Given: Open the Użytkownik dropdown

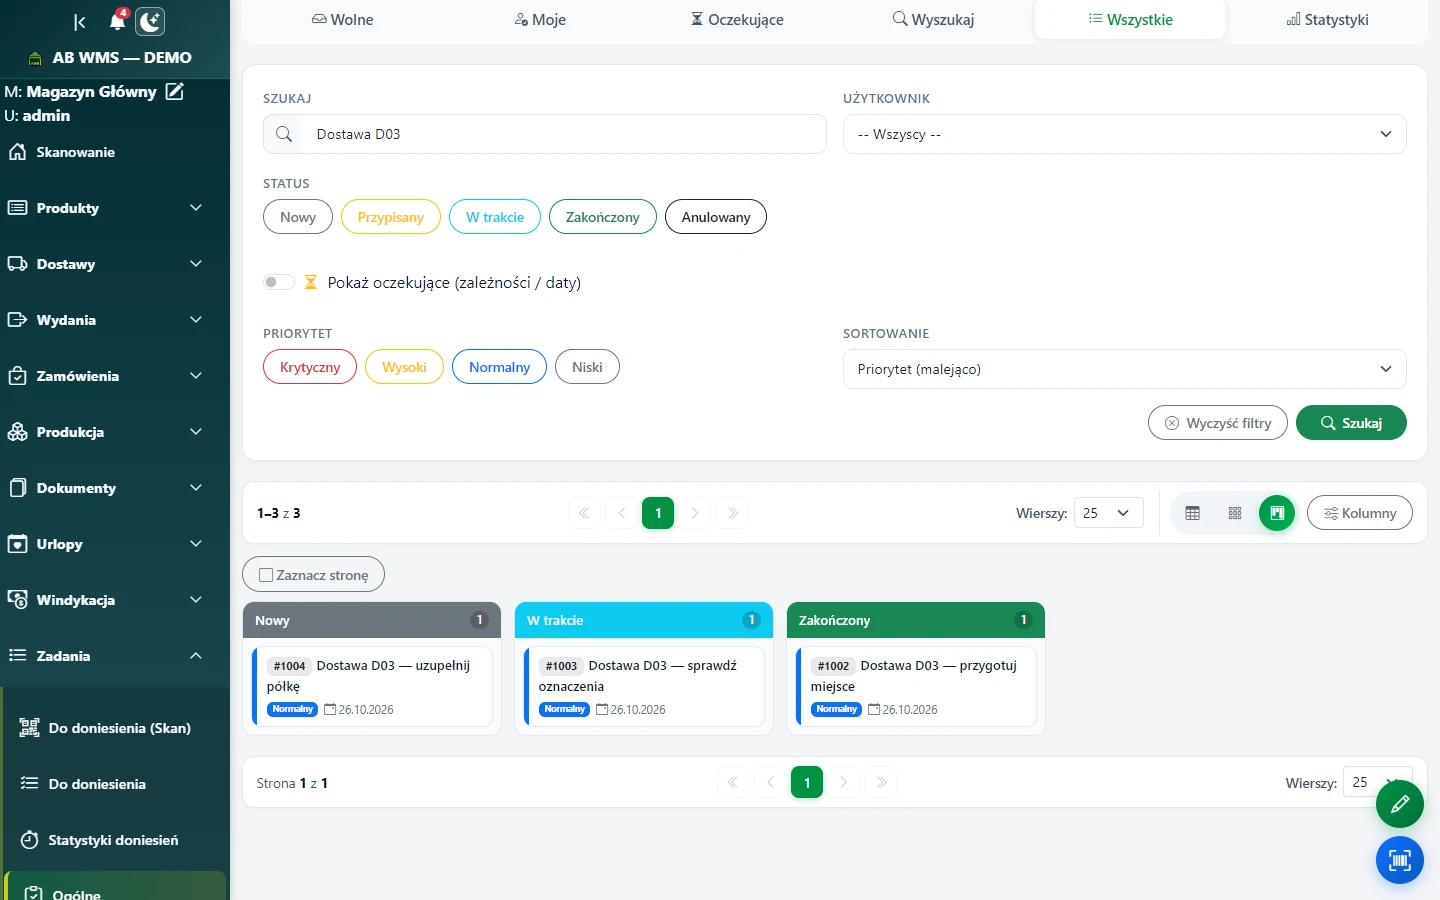Looking at the screenshot, I should 1125,134.
